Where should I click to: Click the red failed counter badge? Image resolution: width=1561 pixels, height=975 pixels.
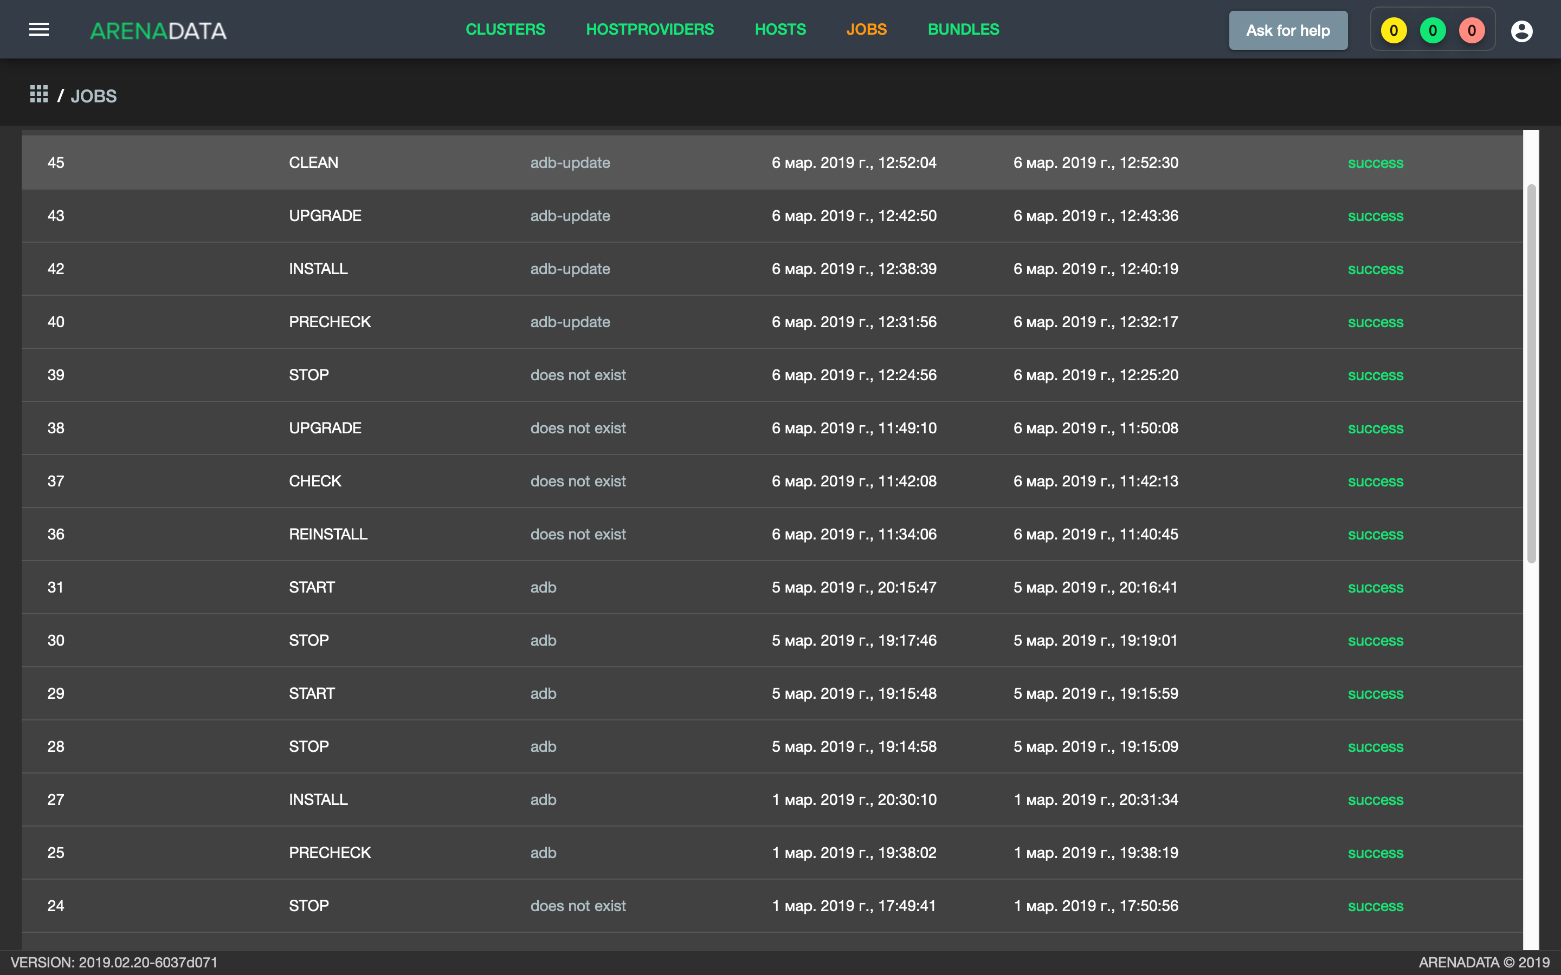tap(1471, 31)
